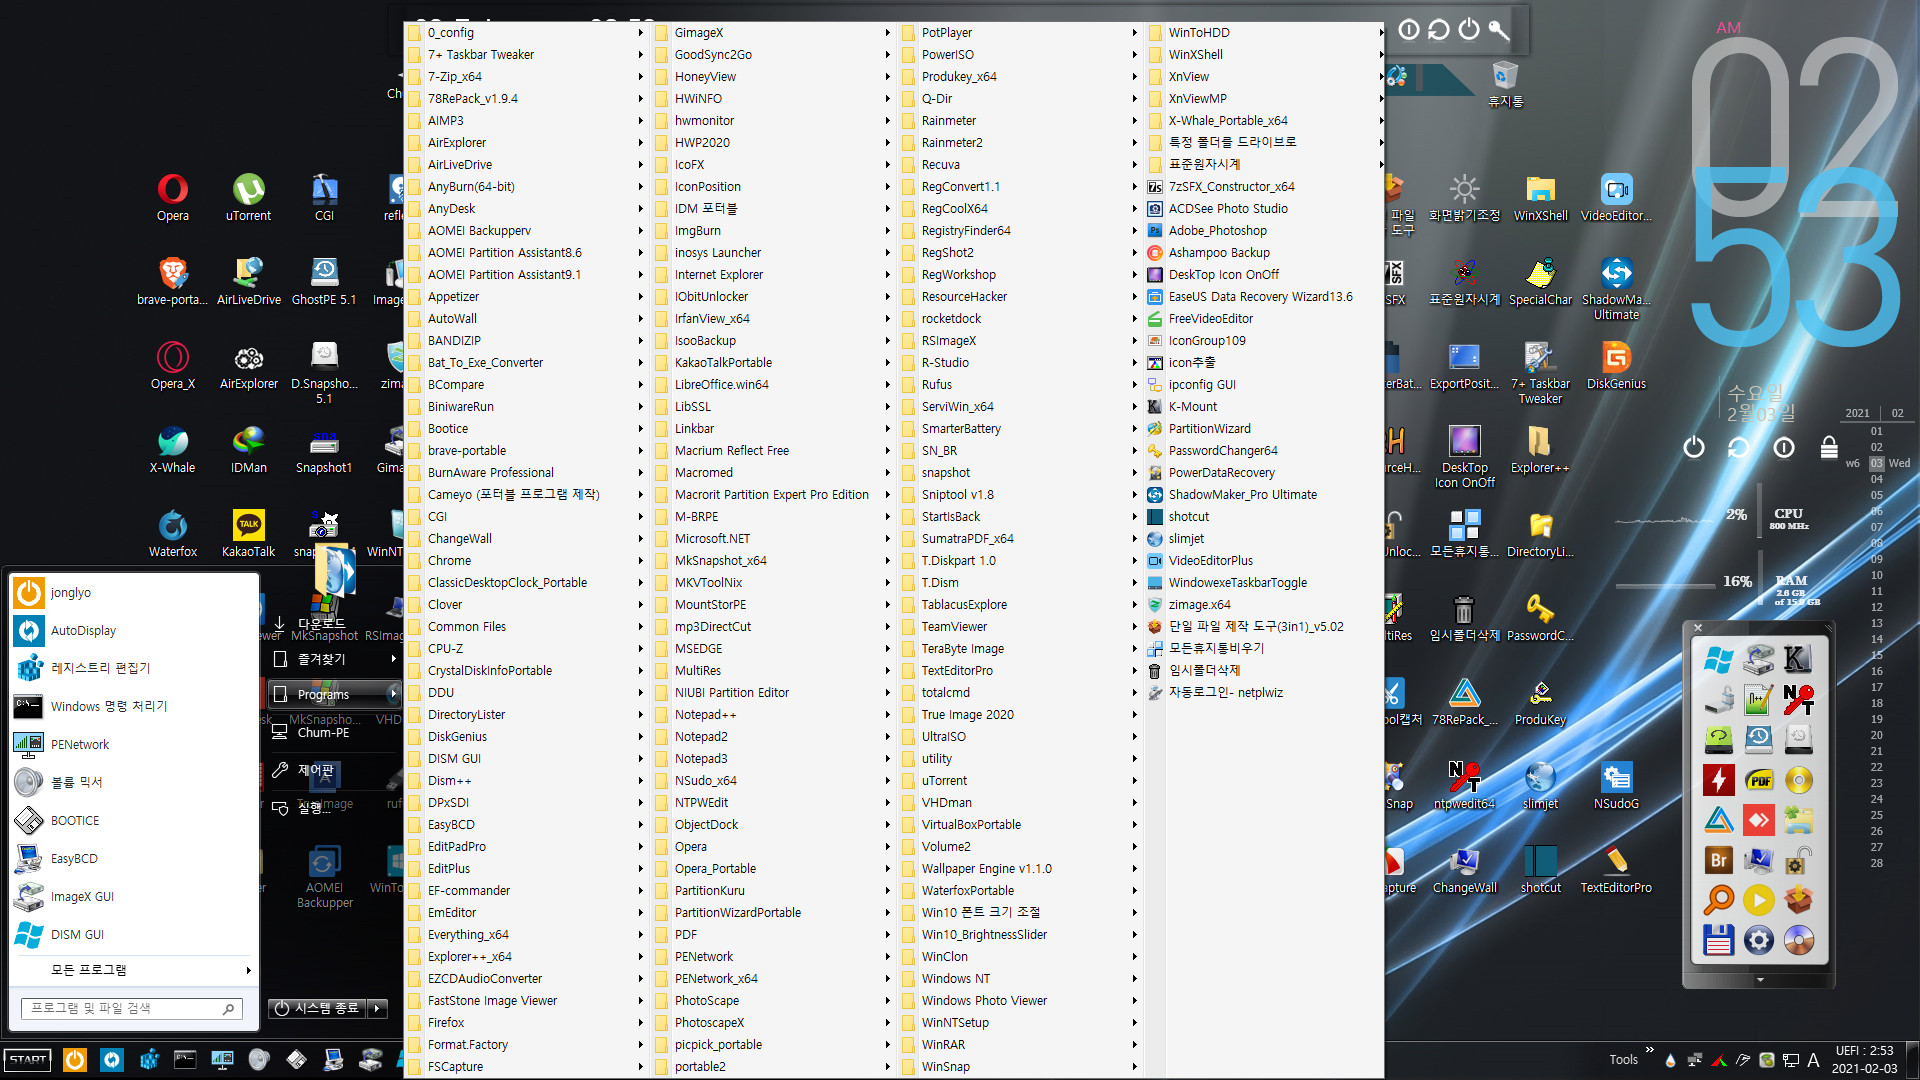Click the orange power icon on taskbar
Image resolution: width=1920 pixels, height=1080 pixels.
coord(75,1060)
